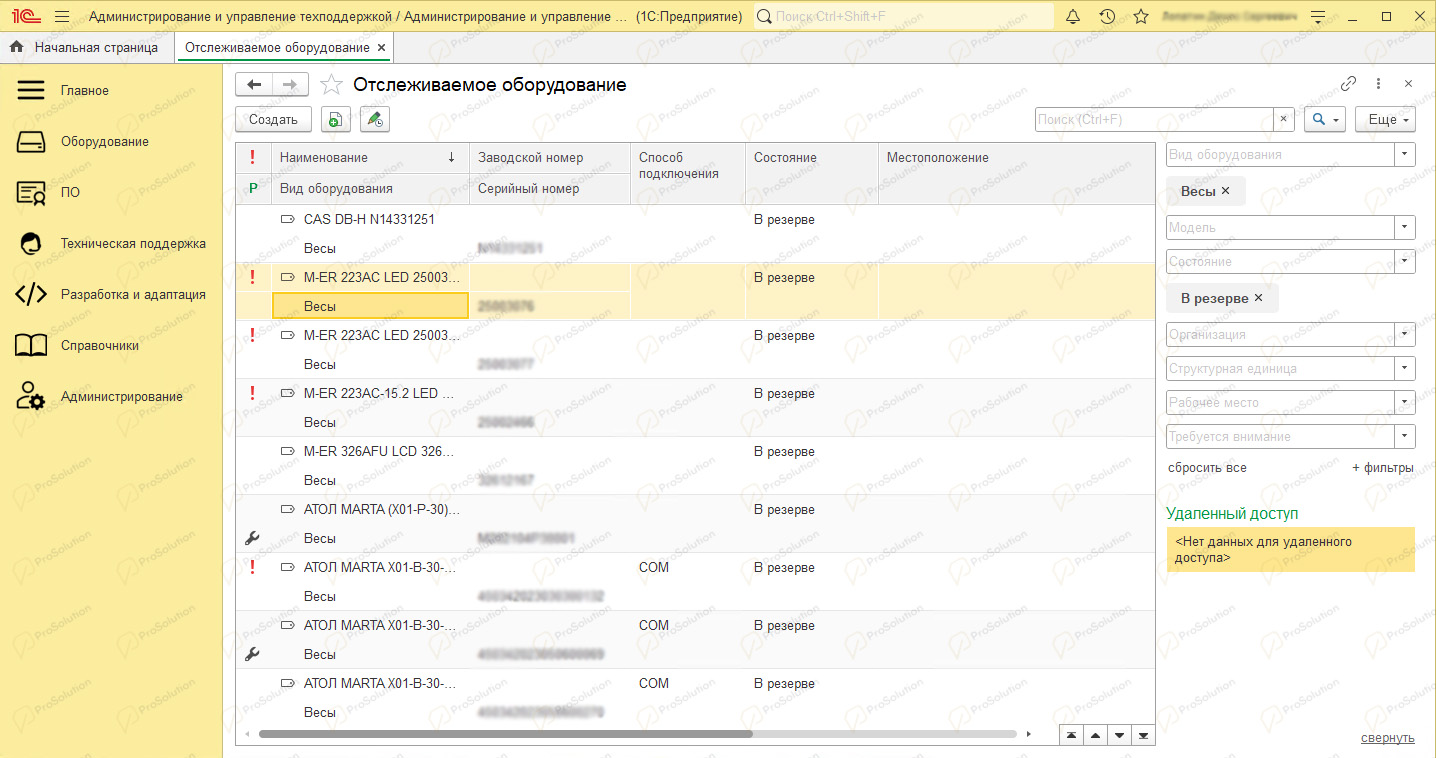The image size is (1436, 758).
Task: Add form to favorites star beside title
Action: 331,85
